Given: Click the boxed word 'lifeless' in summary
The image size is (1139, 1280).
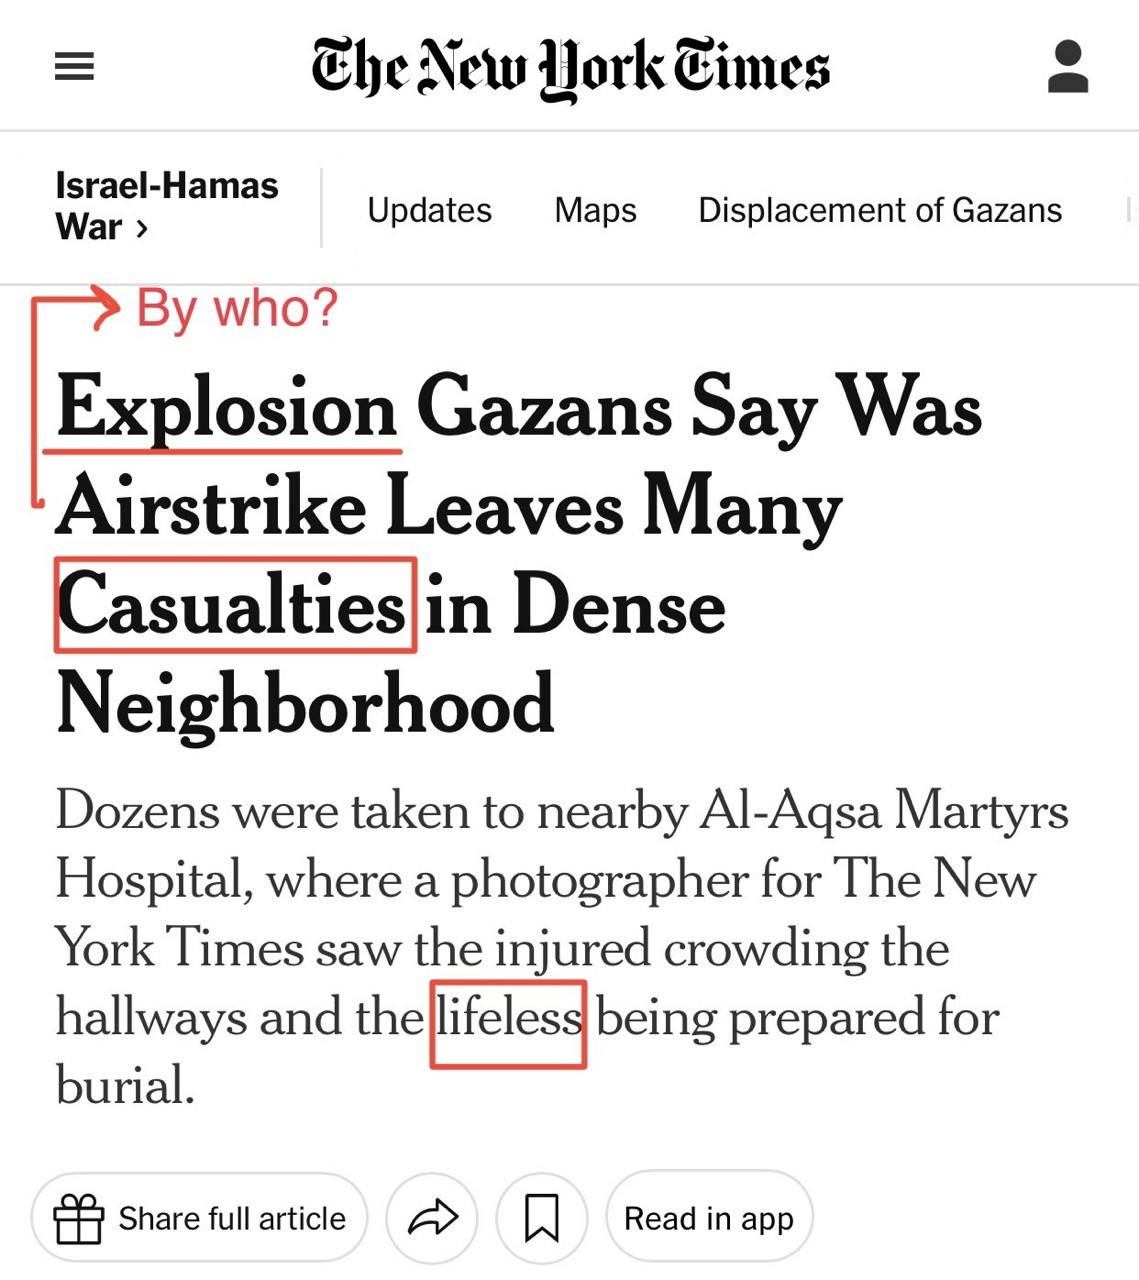Looking at the screenshot, I should pyautogui.click(x=508, y=1024).
